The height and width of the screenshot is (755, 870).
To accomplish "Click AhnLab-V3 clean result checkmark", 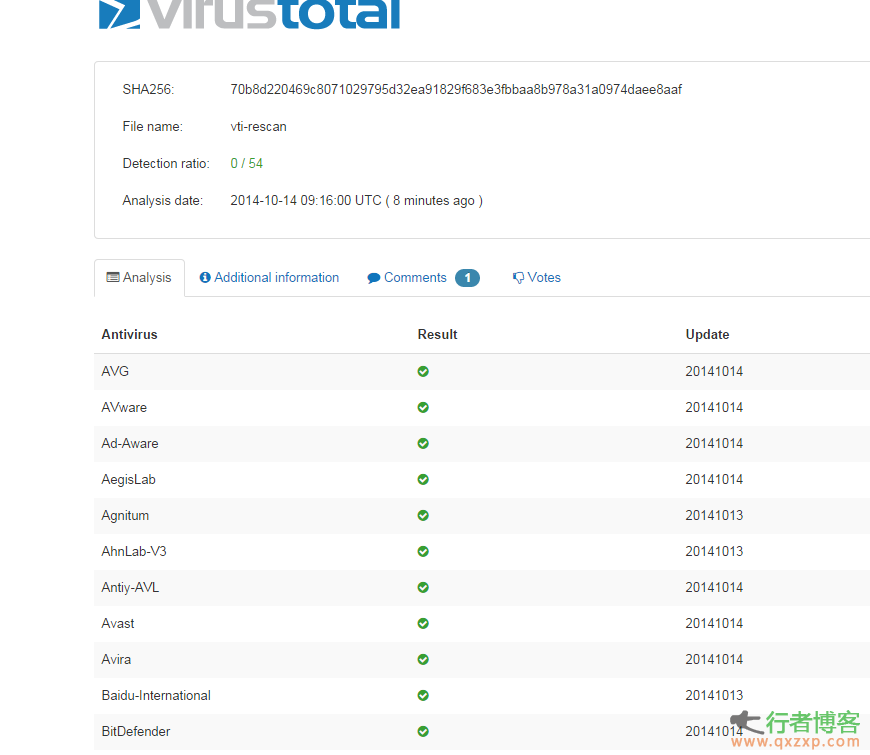I will pyautogui.click(x=423, y=552).
